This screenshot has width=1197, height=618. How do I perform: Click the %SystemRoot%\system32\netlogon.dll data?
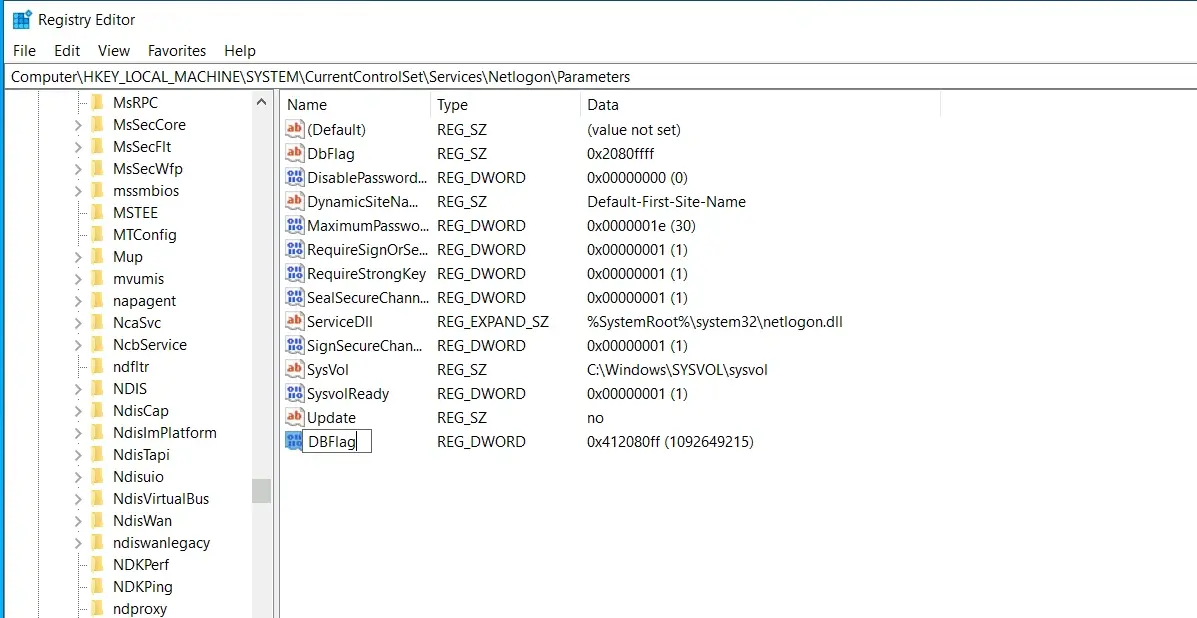coord(715,321)
